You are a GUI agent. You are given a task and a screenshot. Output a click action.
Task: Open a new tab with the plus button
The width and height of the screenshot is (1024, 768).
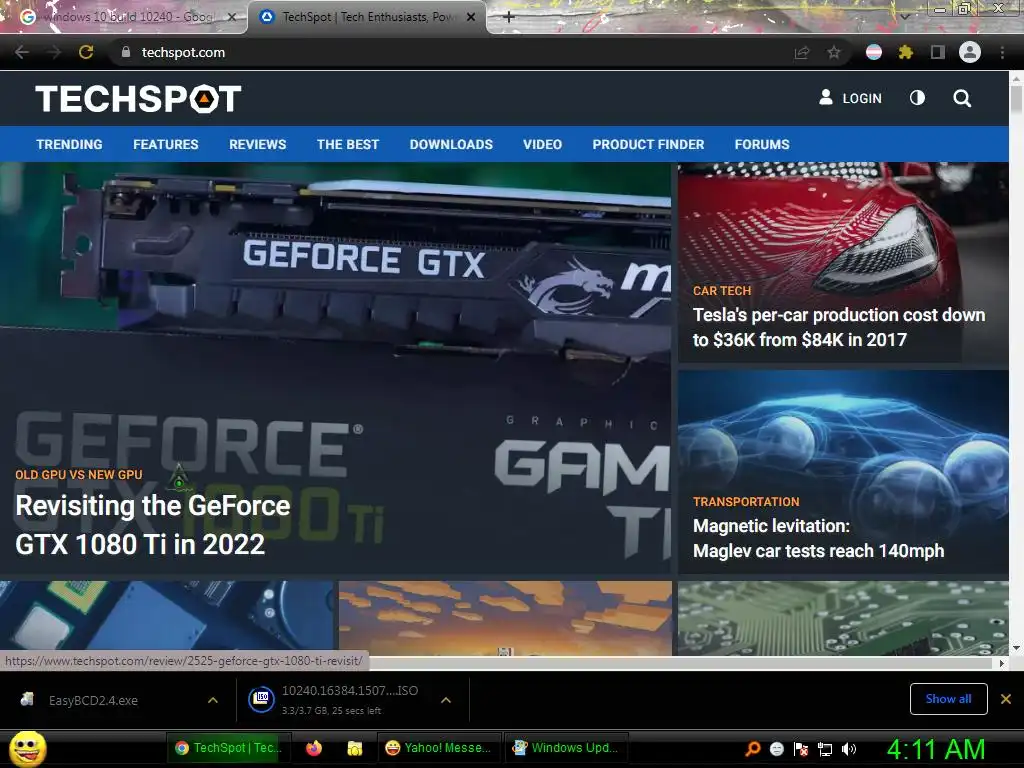(x=509, y=17)
